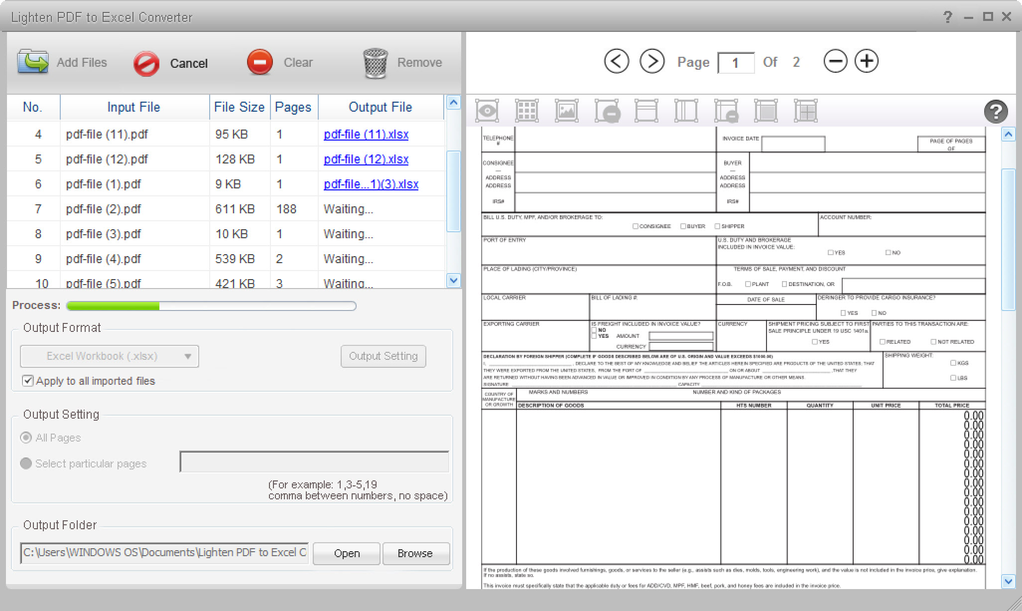The image size is (1022, 611).
Task: Click the pdf-file (12).pdf input file
Action: (x=107, y=159)
